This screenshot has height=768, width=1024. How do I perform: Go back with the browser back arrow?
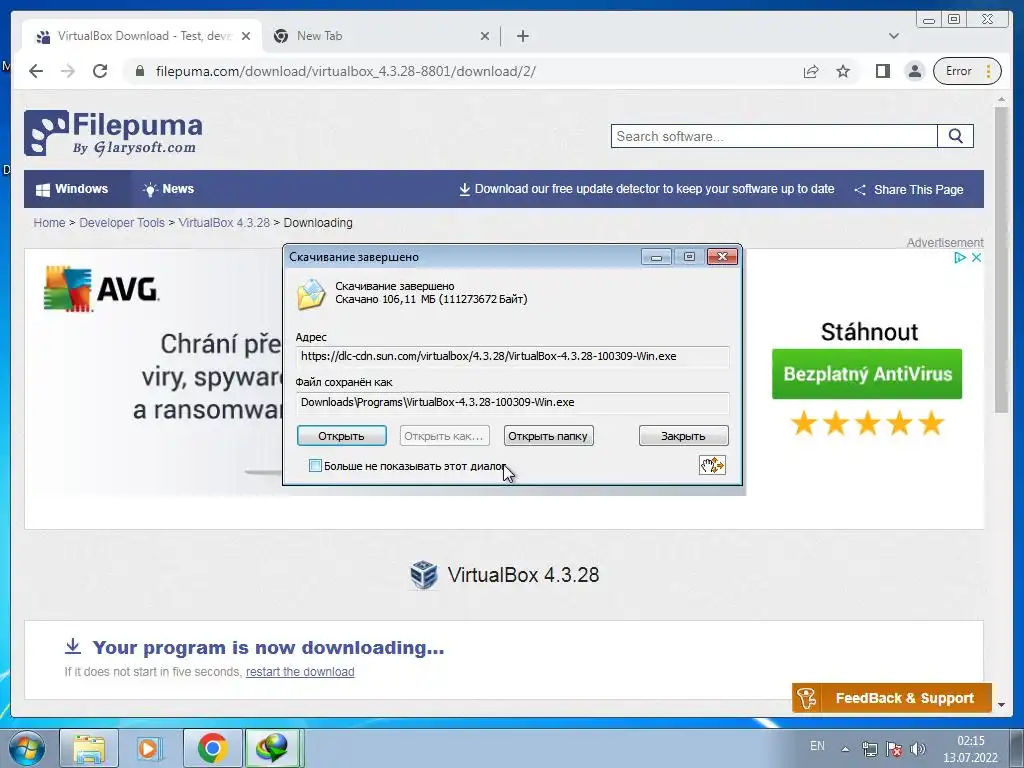pos(36,71)
